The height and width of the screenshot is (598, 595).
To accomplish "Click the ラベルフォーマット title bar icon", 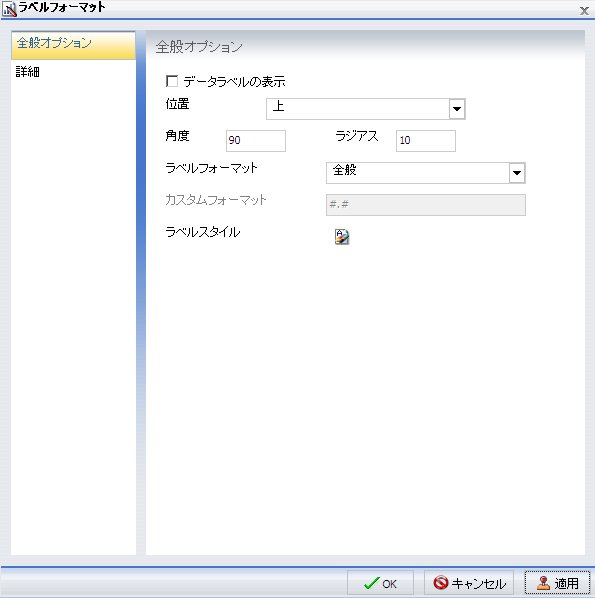I will (x=10, y=9).
